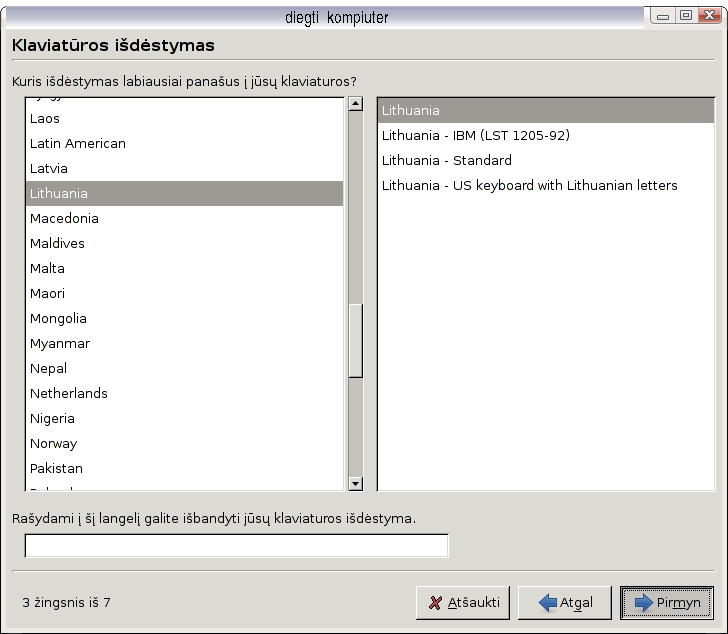
Task: Click the Atgal back button
Action: tap(564, 603)
